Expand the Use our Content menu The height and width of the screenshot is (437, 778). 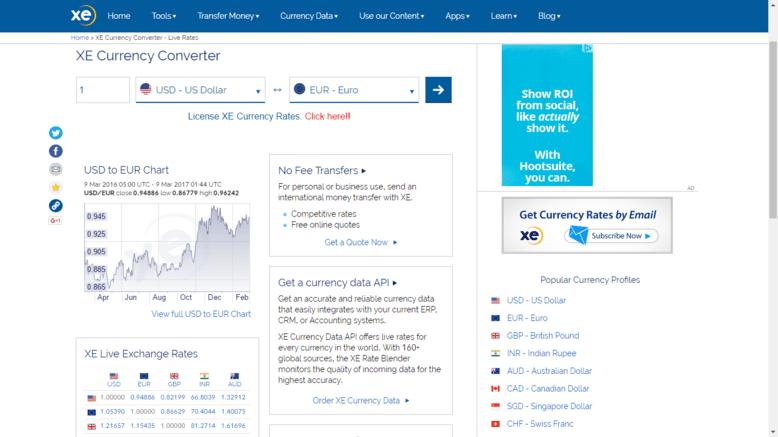click(391, 16)
